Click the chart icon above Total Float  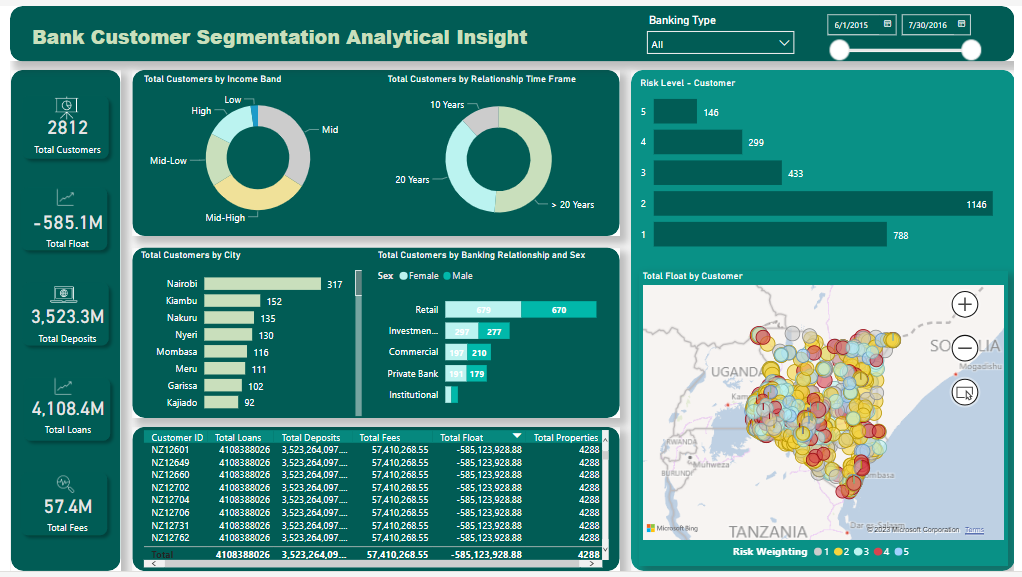coord(65,196)
